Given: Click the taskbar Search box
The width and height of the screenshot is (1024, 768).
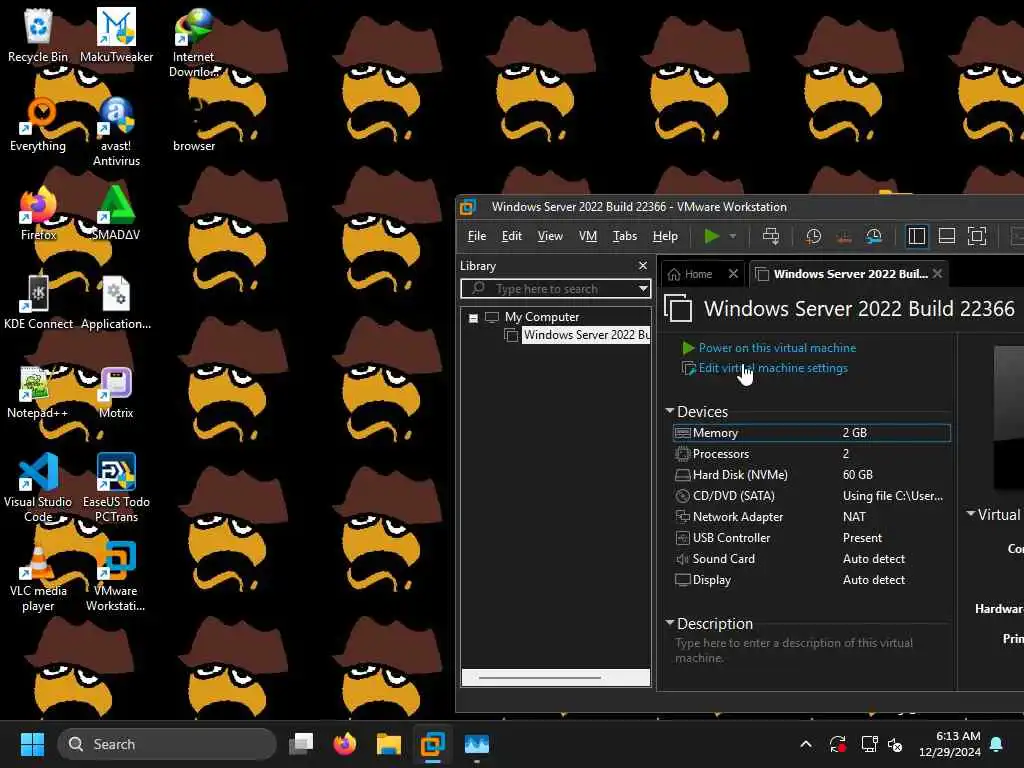Looking at the screenshot, I should point(167,744).
